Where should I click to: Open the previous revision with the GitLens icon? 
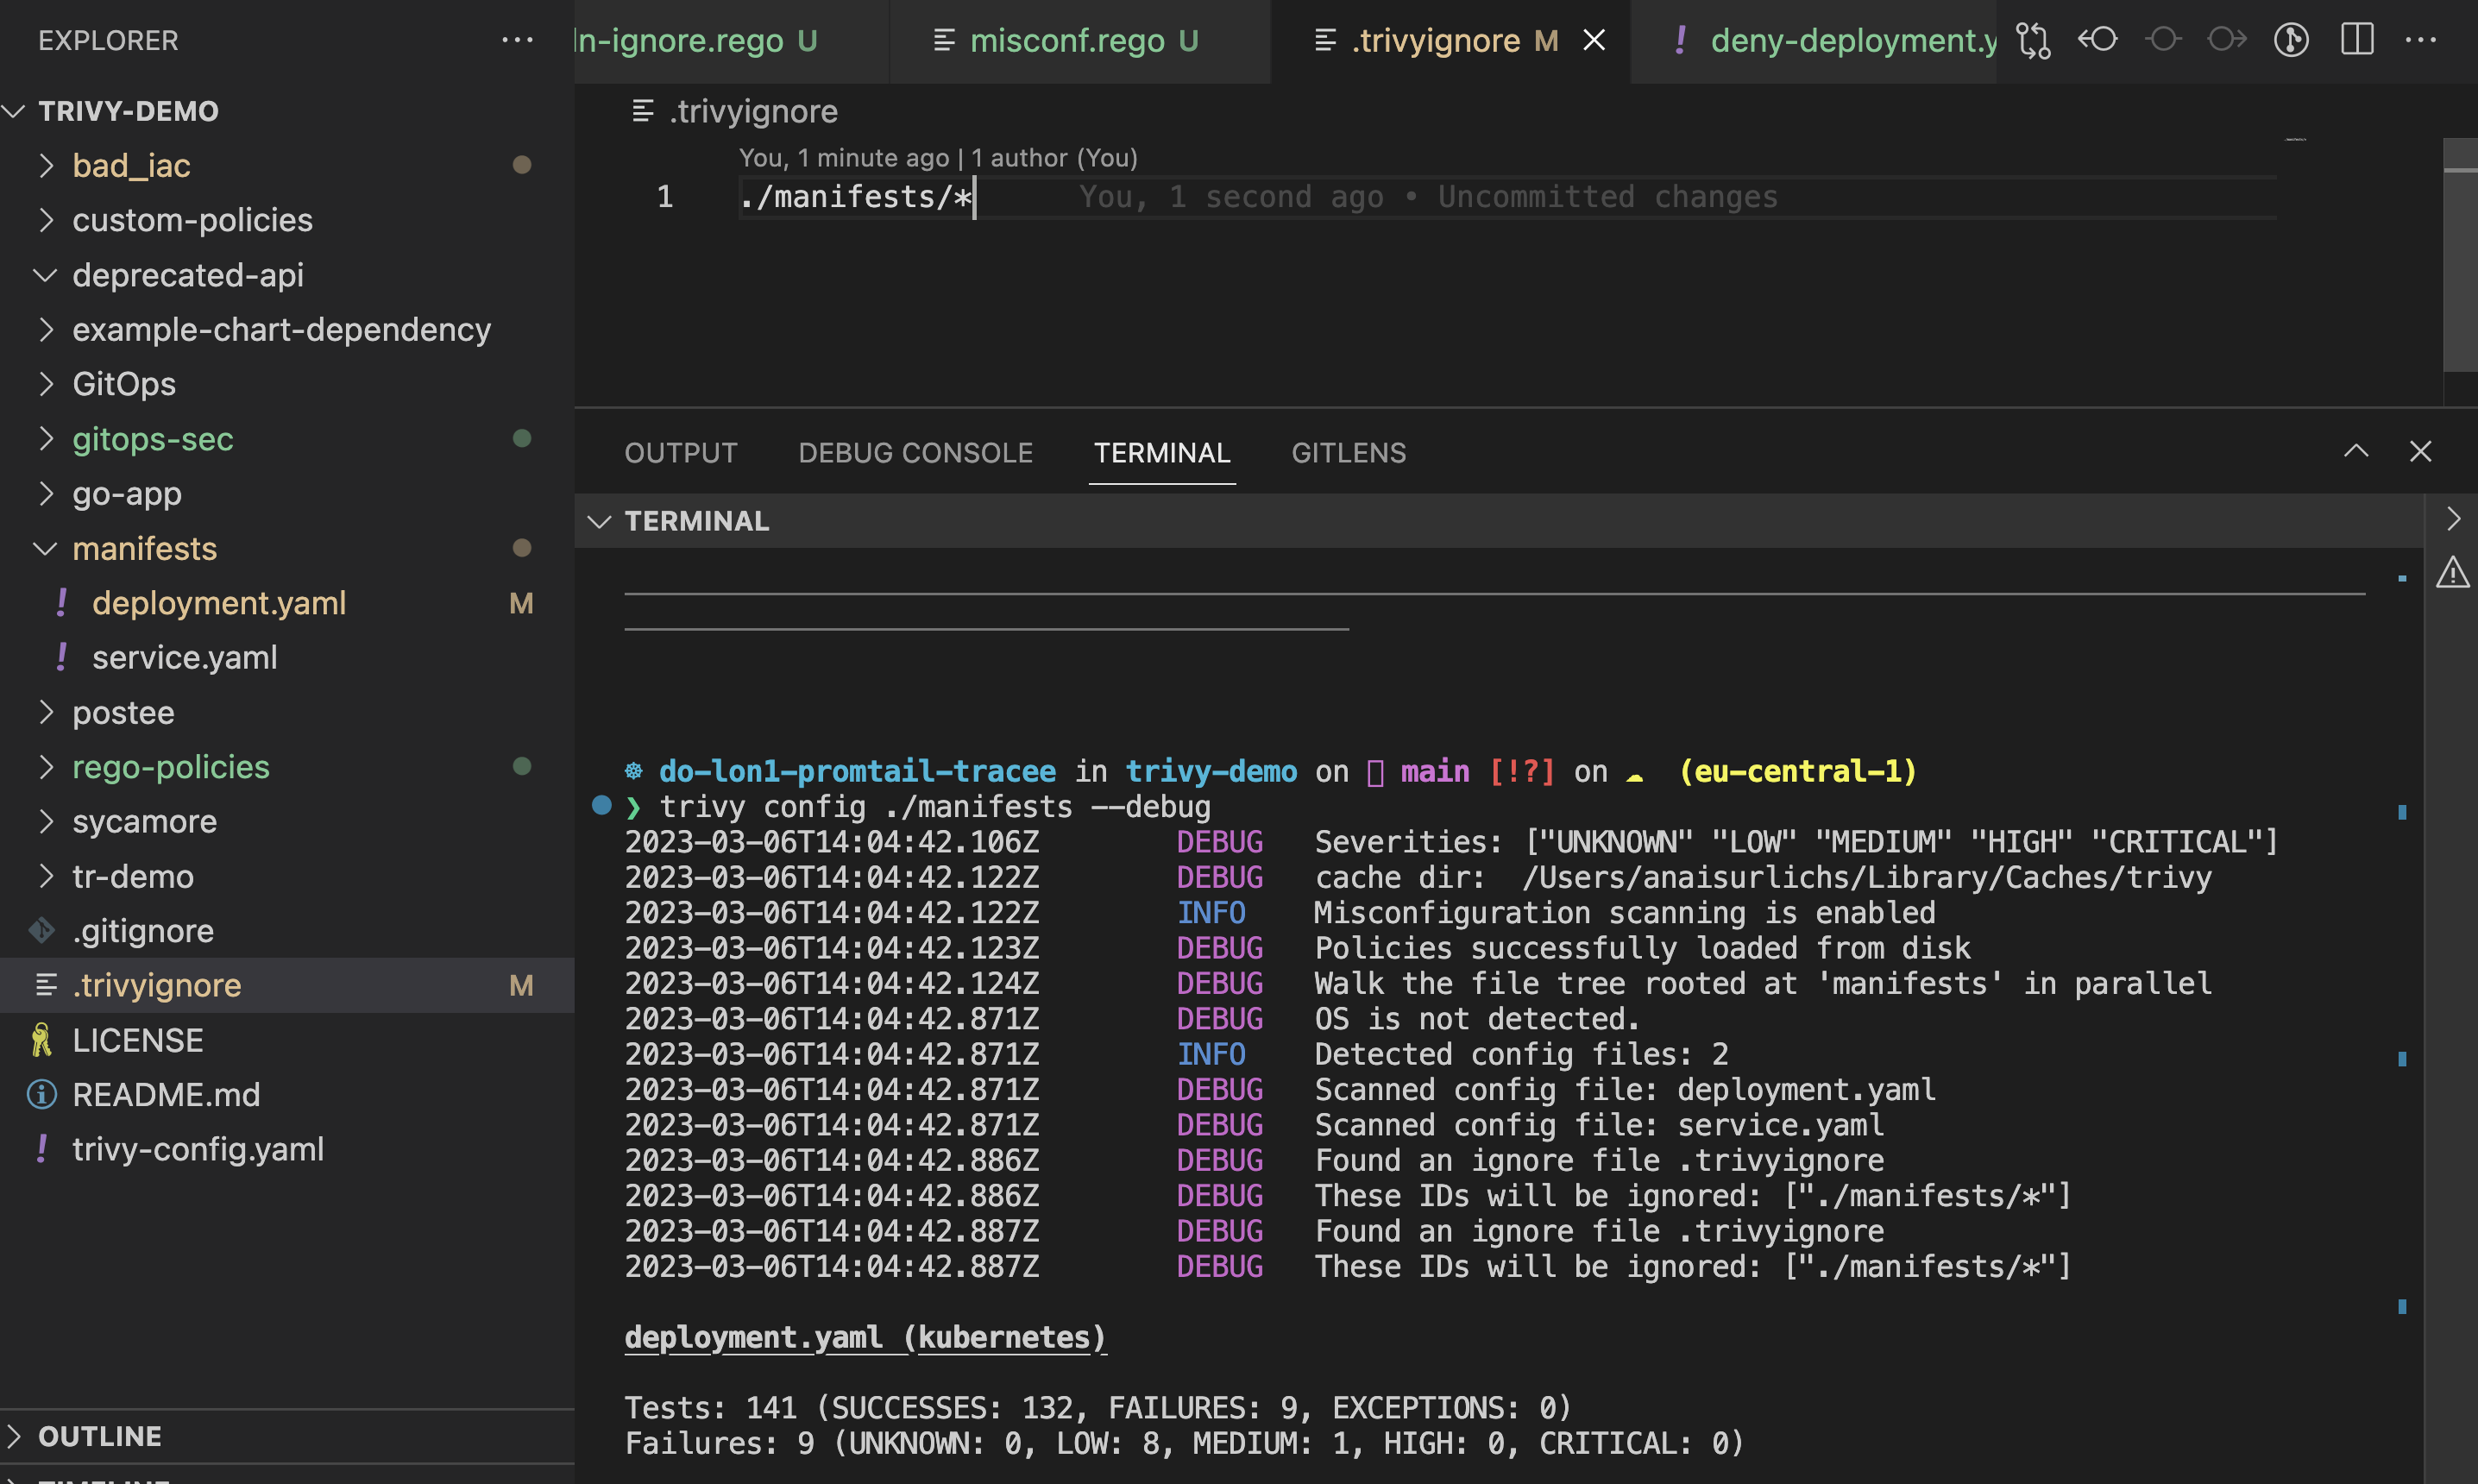(2098, 40)
